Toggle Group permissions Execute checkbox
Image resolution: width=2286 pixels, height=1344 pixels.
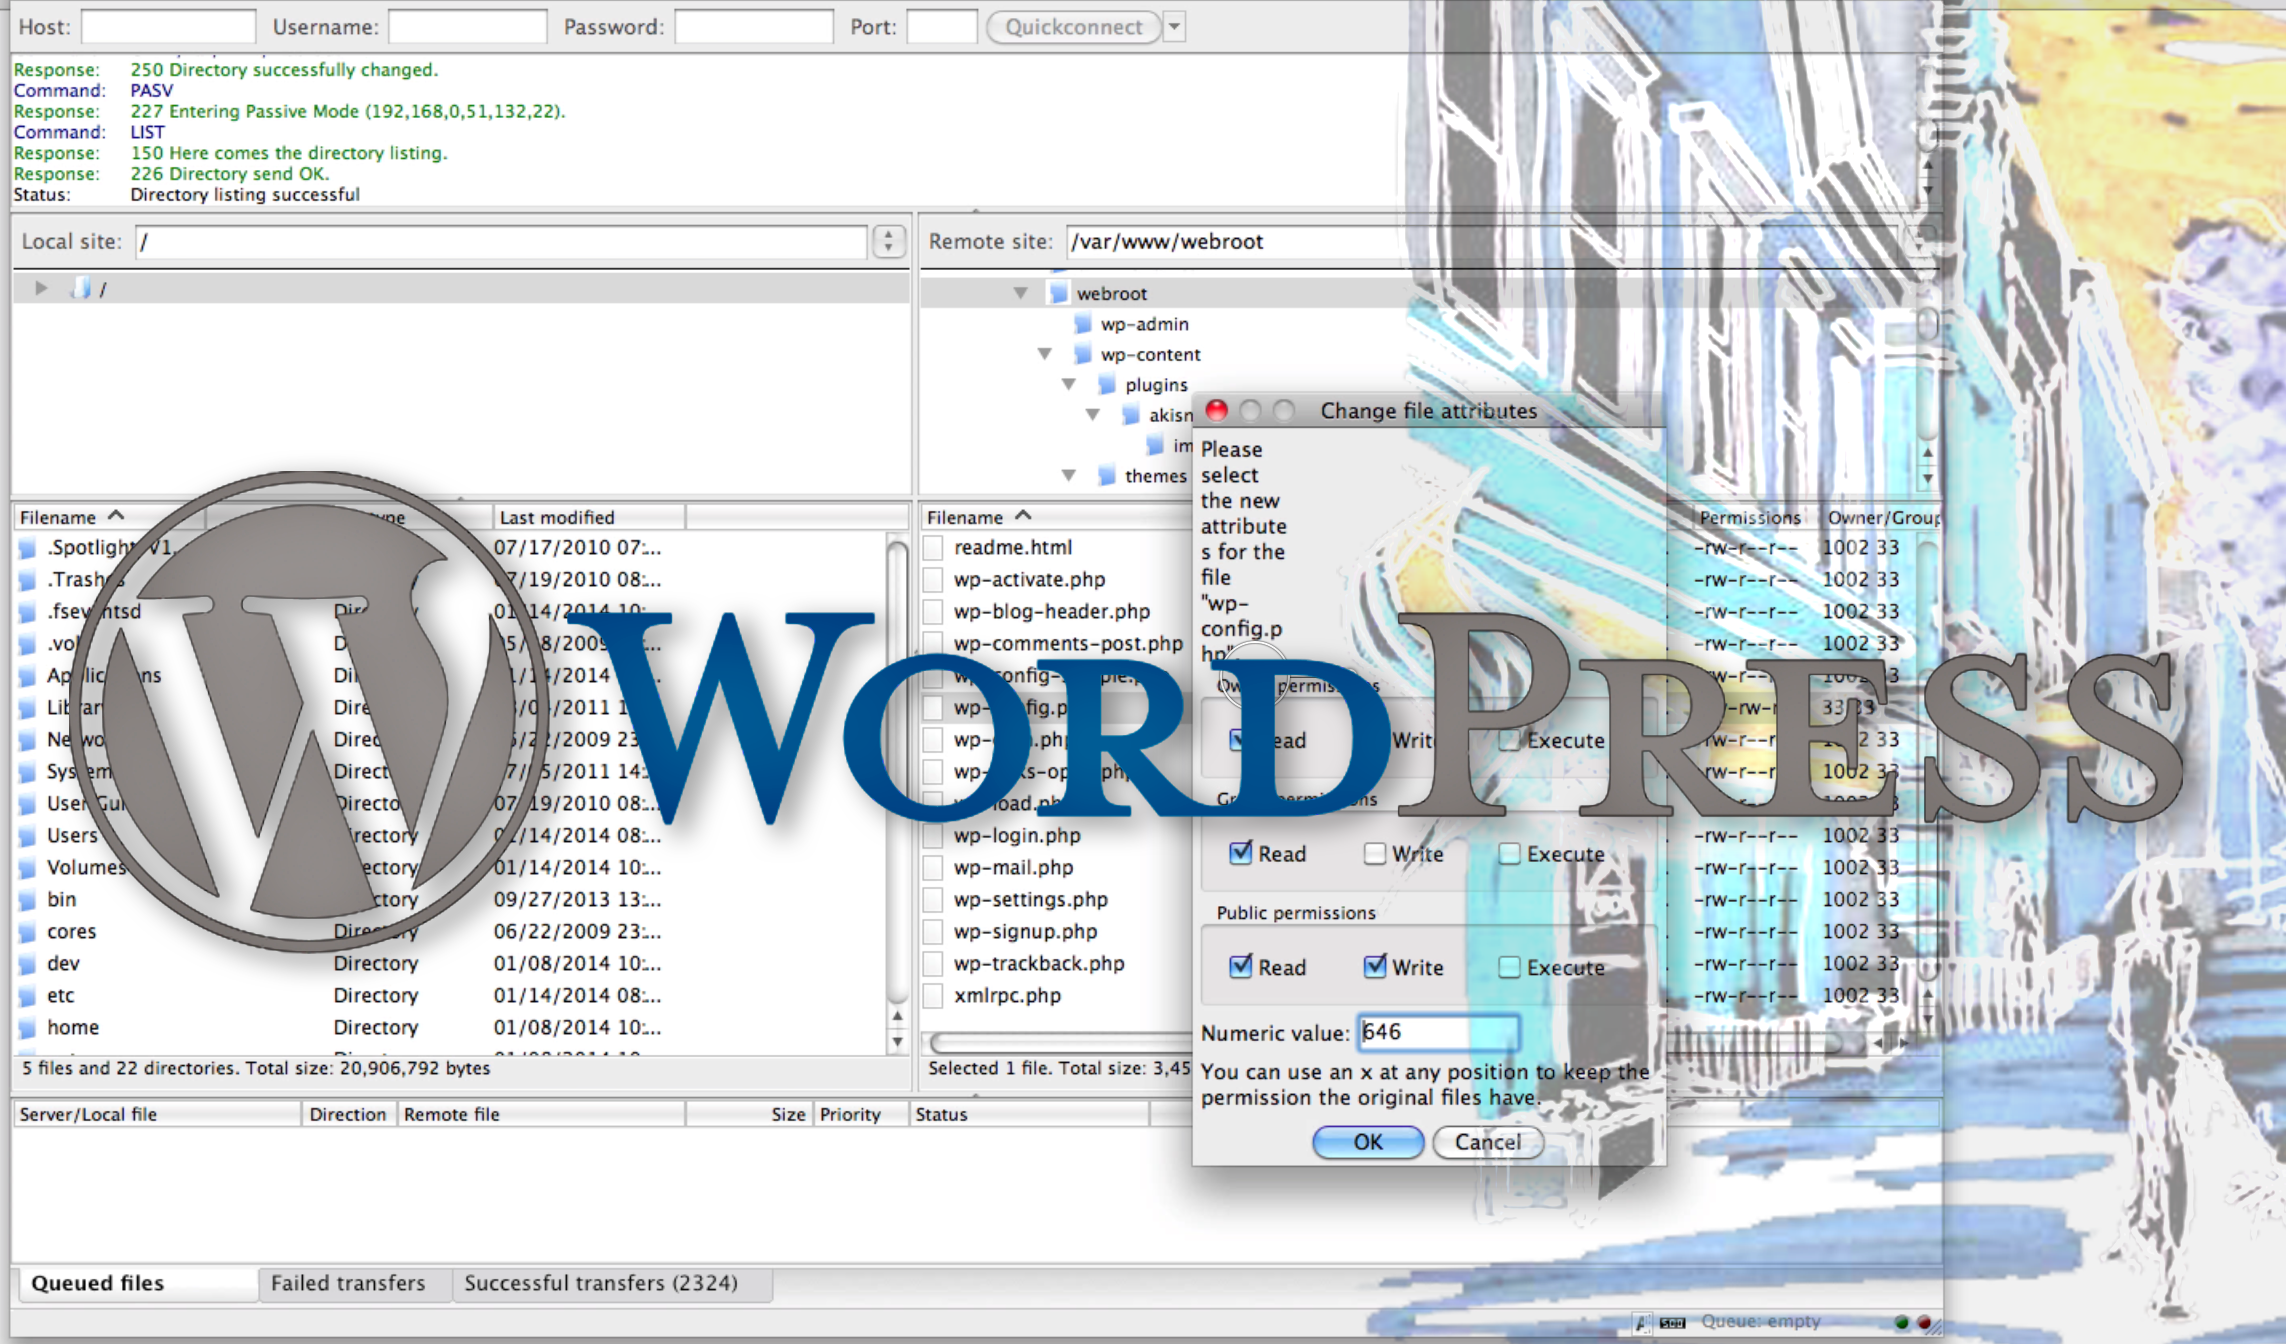point(1508,853)
